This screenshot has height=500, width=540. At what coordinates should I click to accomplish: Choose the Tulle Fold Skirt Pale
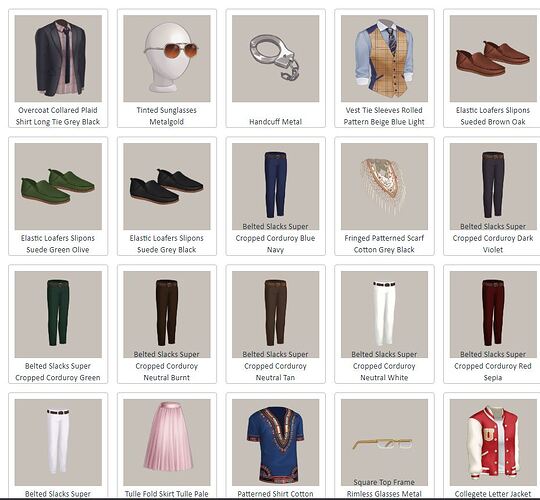[x=167, y=446]
